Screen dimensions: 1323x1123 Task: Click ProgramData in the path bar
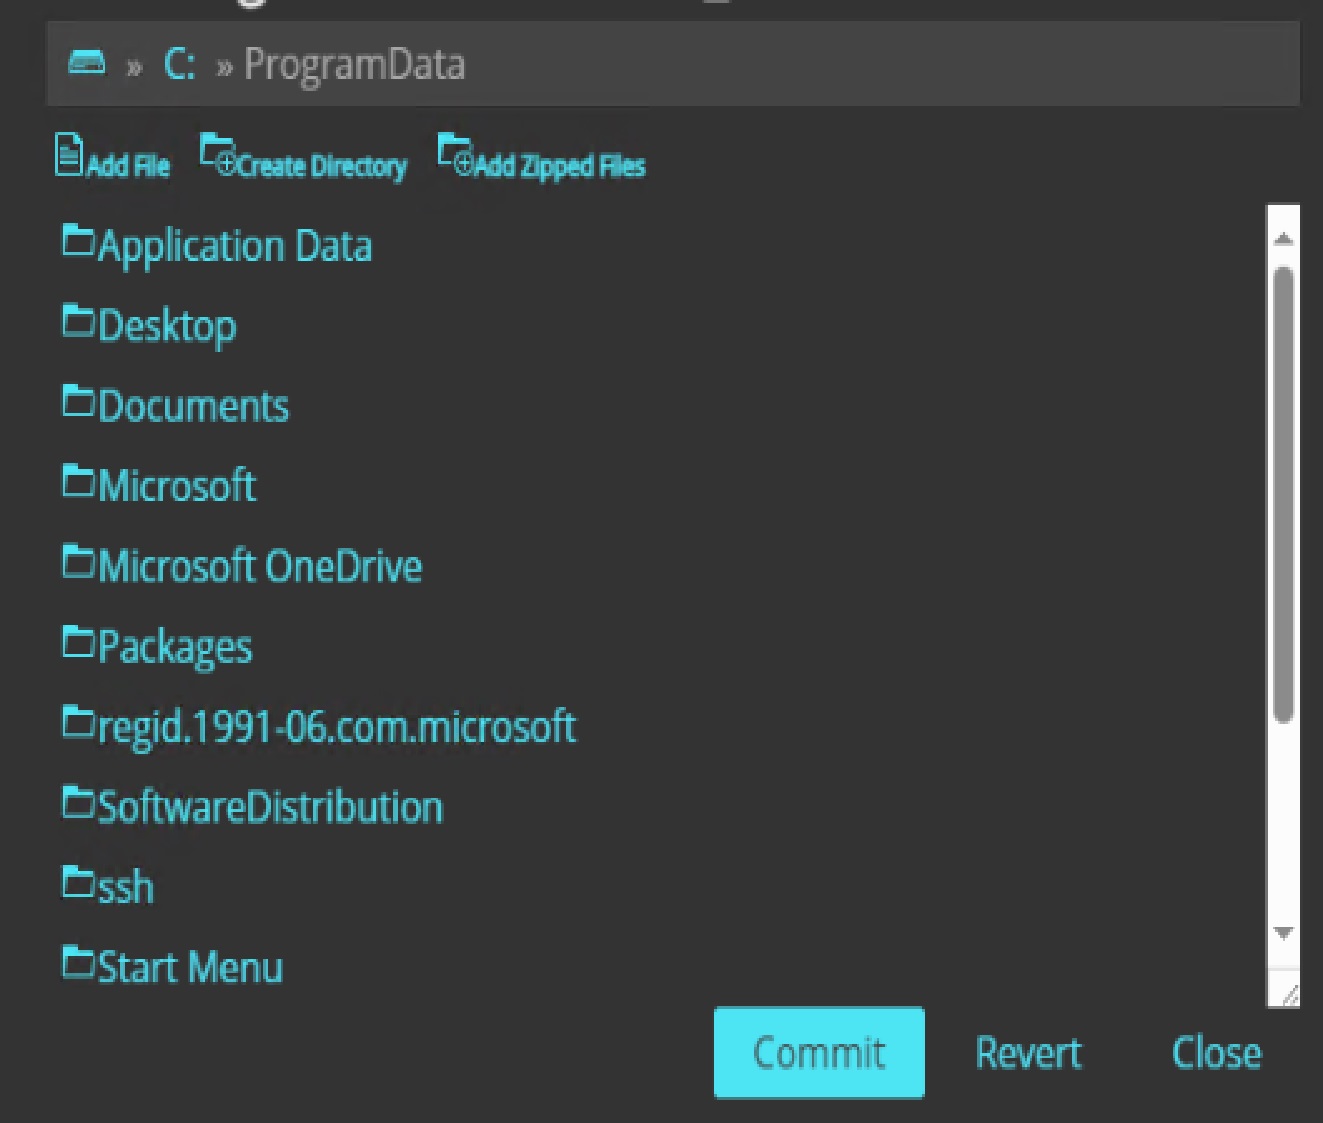tap(355, 62)
